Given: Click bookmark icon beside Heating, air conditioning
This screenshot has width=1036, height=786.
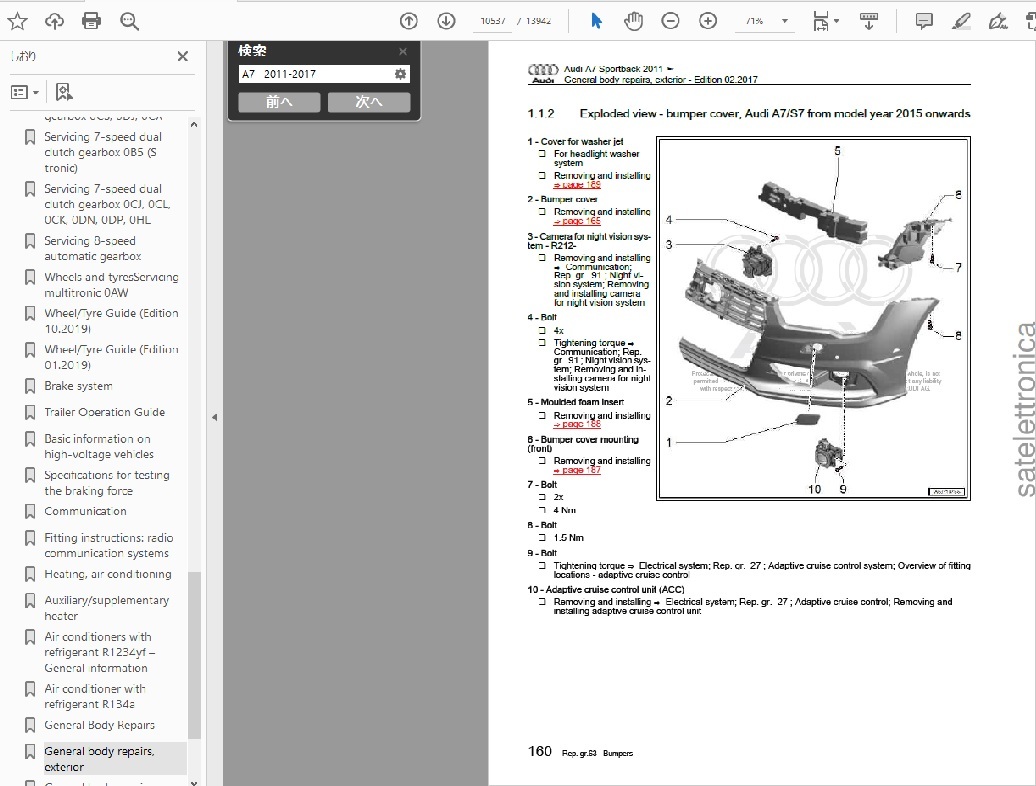Looking at the screenshot, I should [x=30, y=574].
